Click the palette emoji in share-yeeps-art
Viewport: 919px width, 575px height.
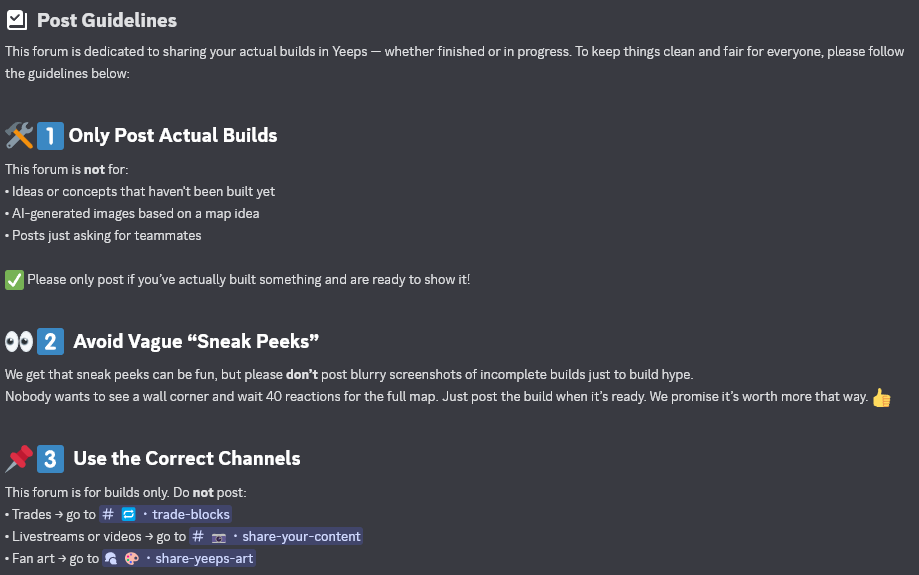click(132, 559)
